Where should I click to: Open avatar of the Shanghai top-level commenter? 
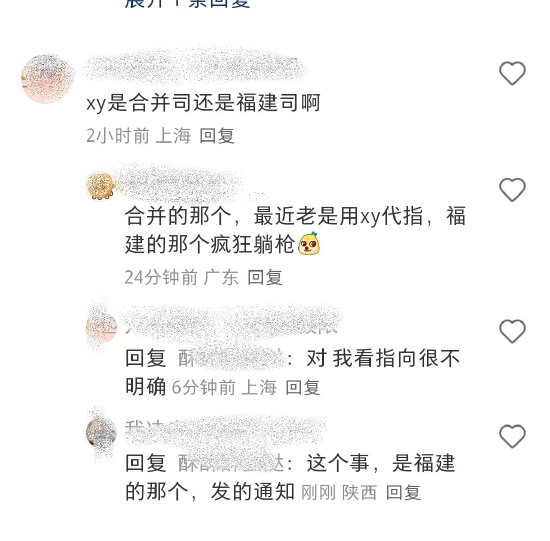tap(47, 79)
